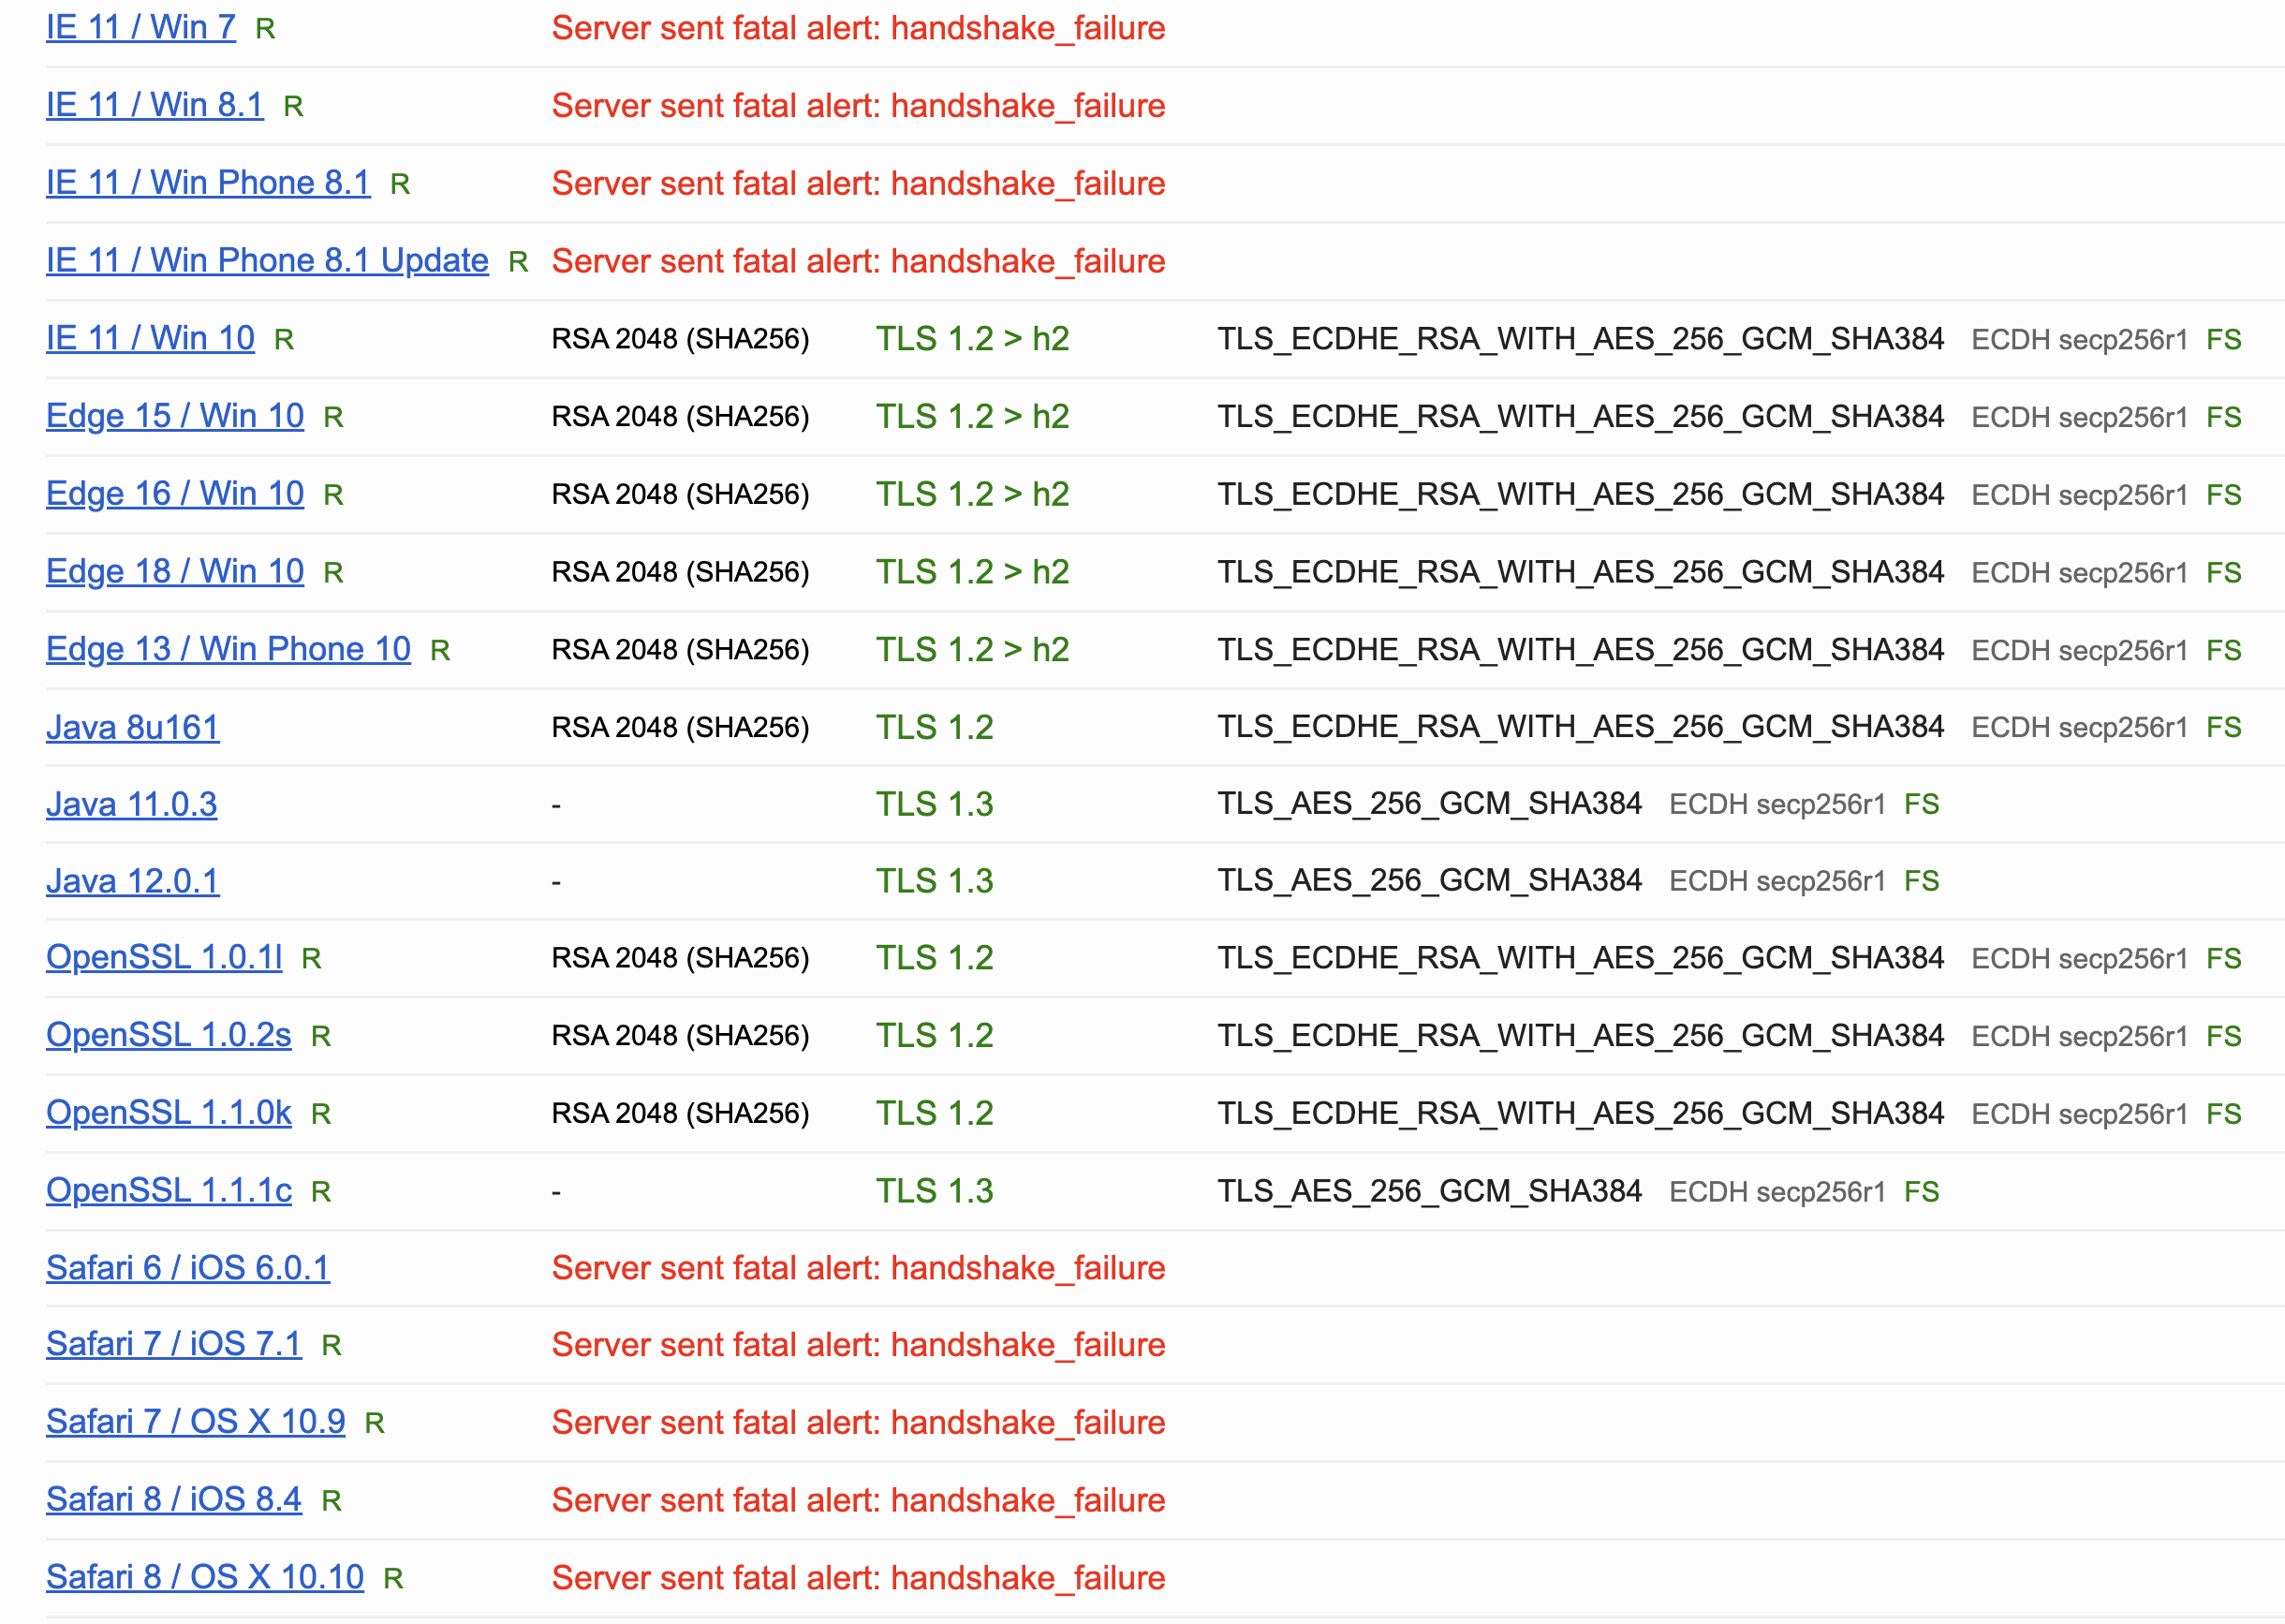Select IE 11 / Win Phone 8.1 Update link
The height and width of the screenshot is (1624, 2285).
[x=266, y=260]
